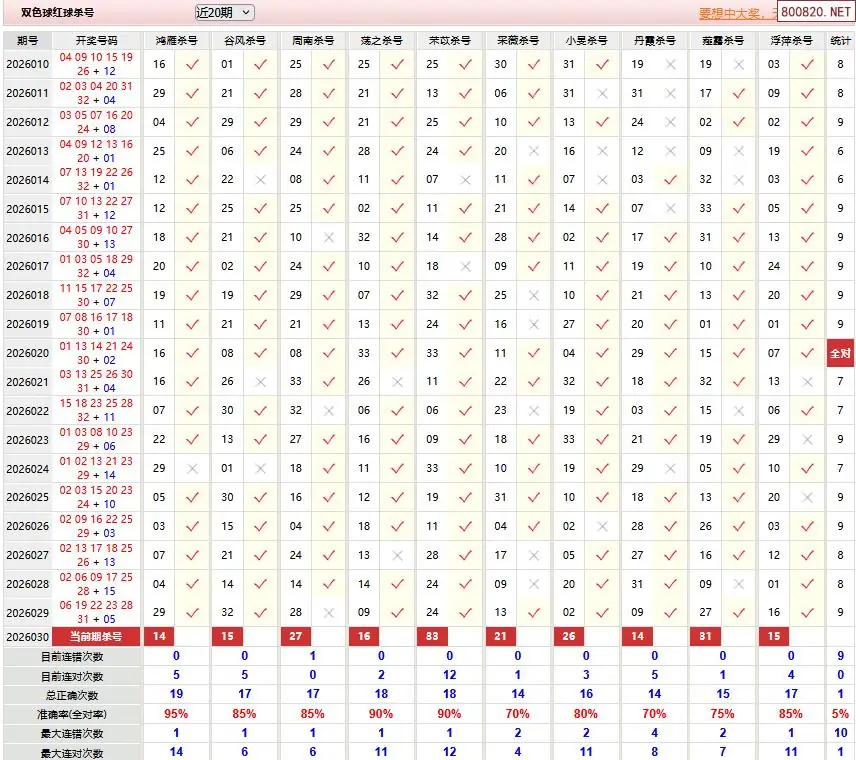This screenshot has width=856, height=760.
Task: Select the 采薇杀号 column header
Action: pos(517,40)
